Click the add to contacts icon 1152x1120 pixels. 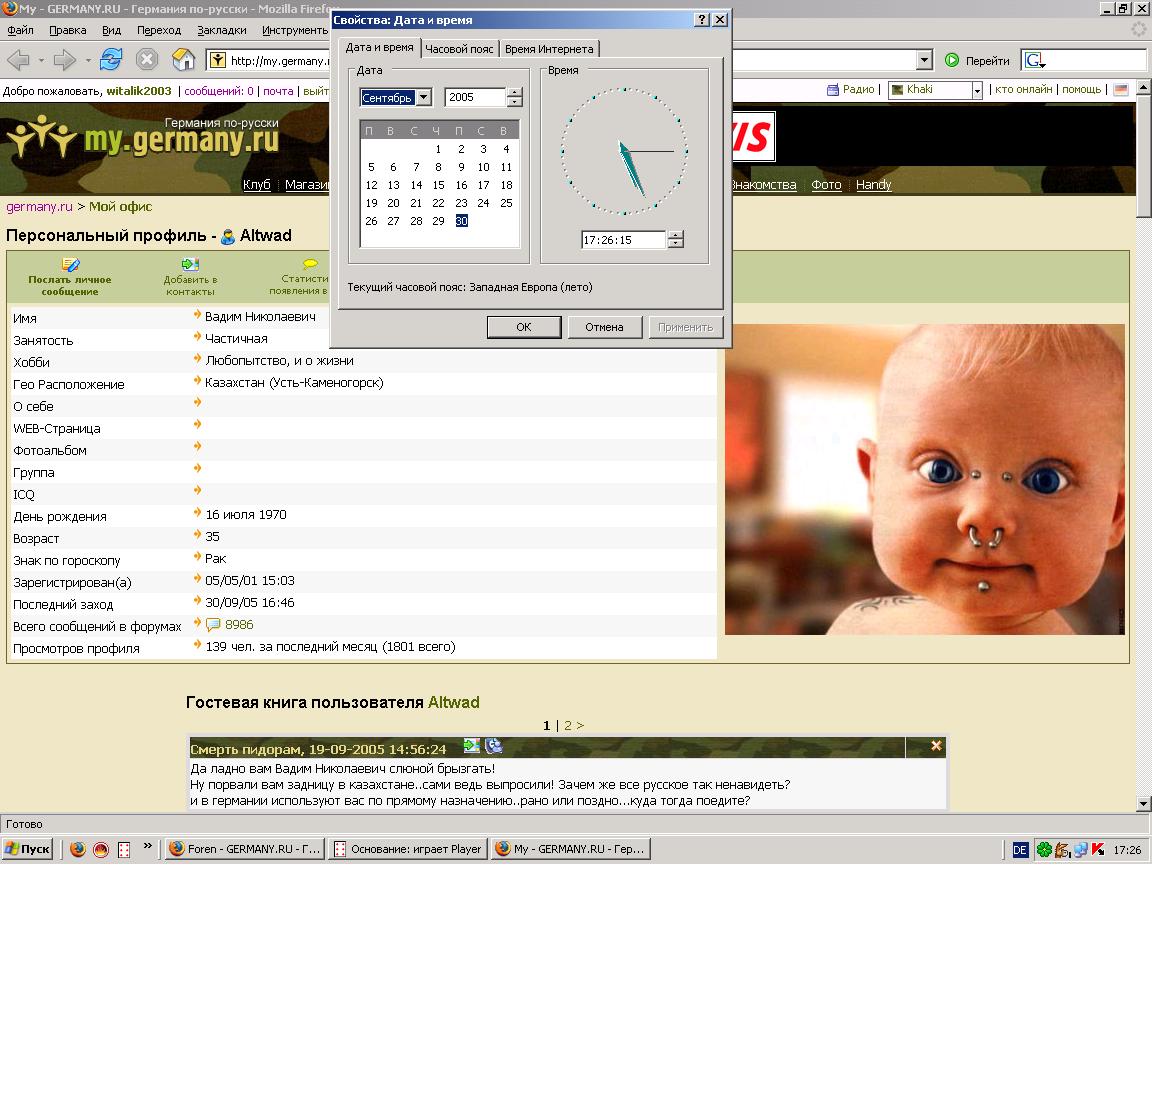click(190, 265)
